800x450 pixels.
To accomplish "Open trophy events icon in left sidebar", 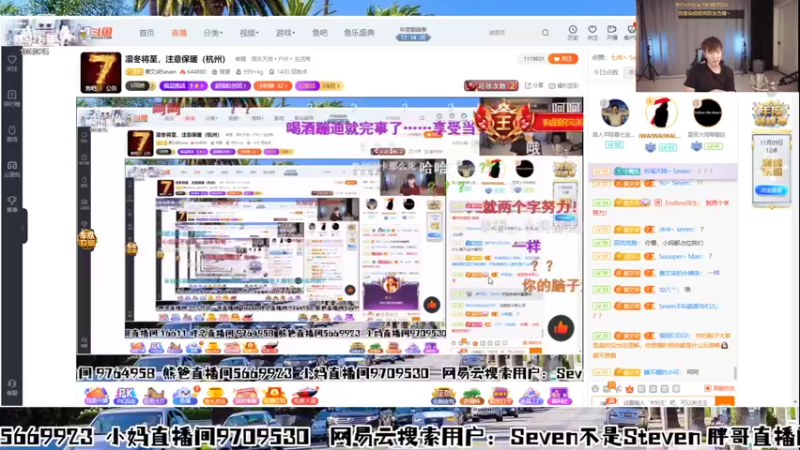I will (x=12, y=204).
